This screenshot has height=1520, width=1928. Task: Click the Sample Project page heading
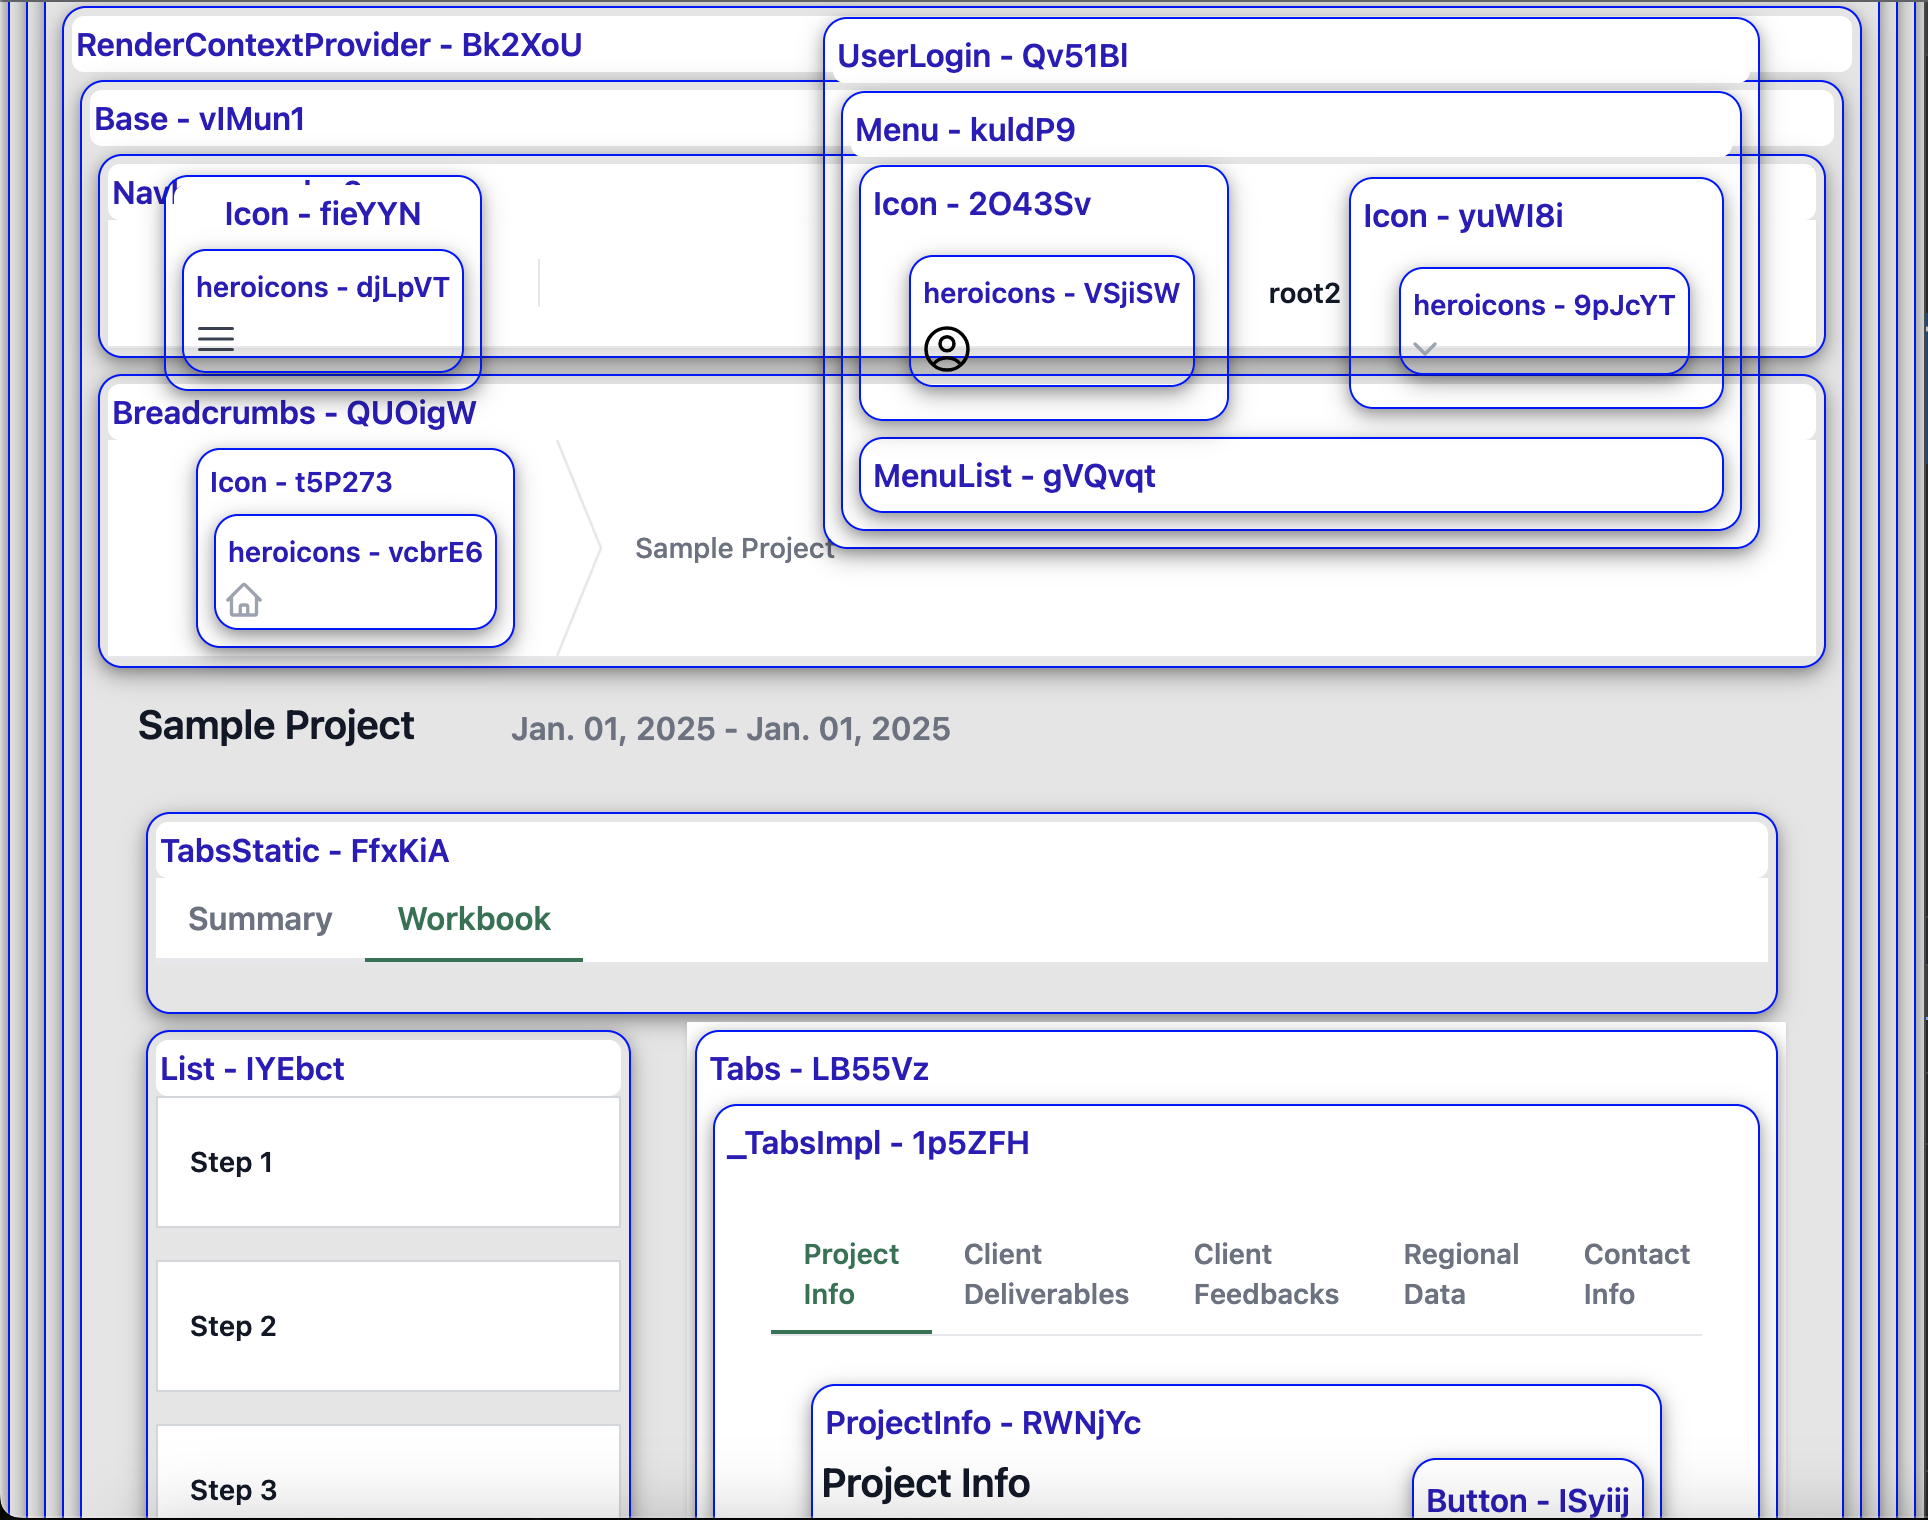(276, 726)
